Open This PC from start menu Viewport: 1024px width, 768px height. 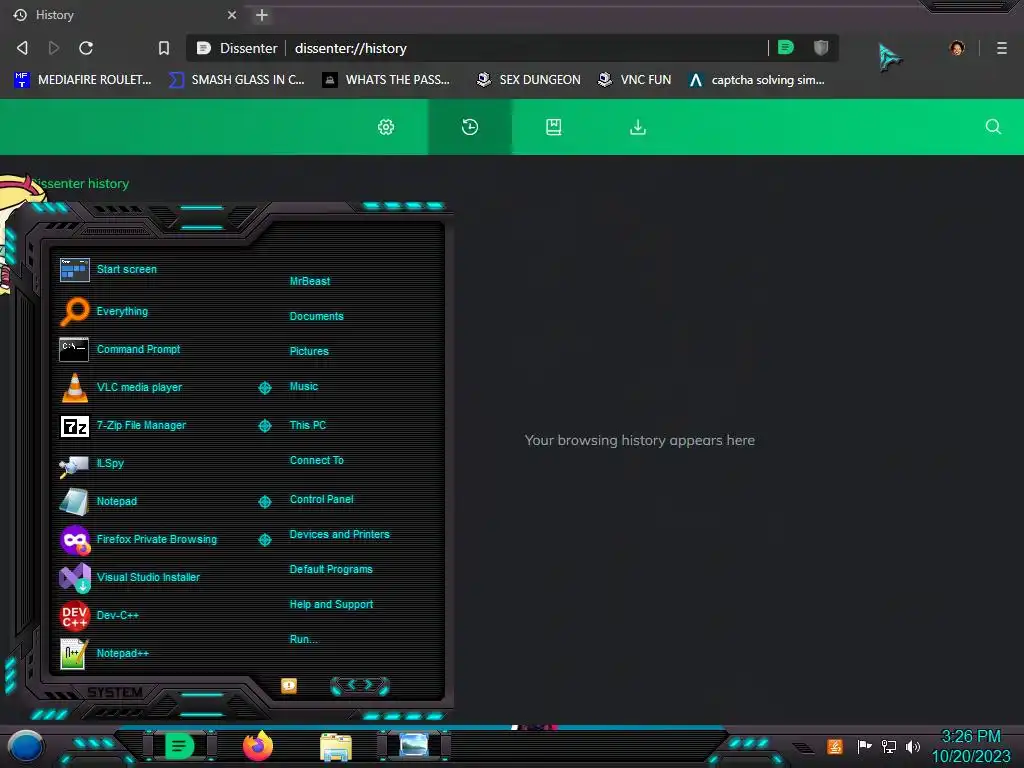308,425
